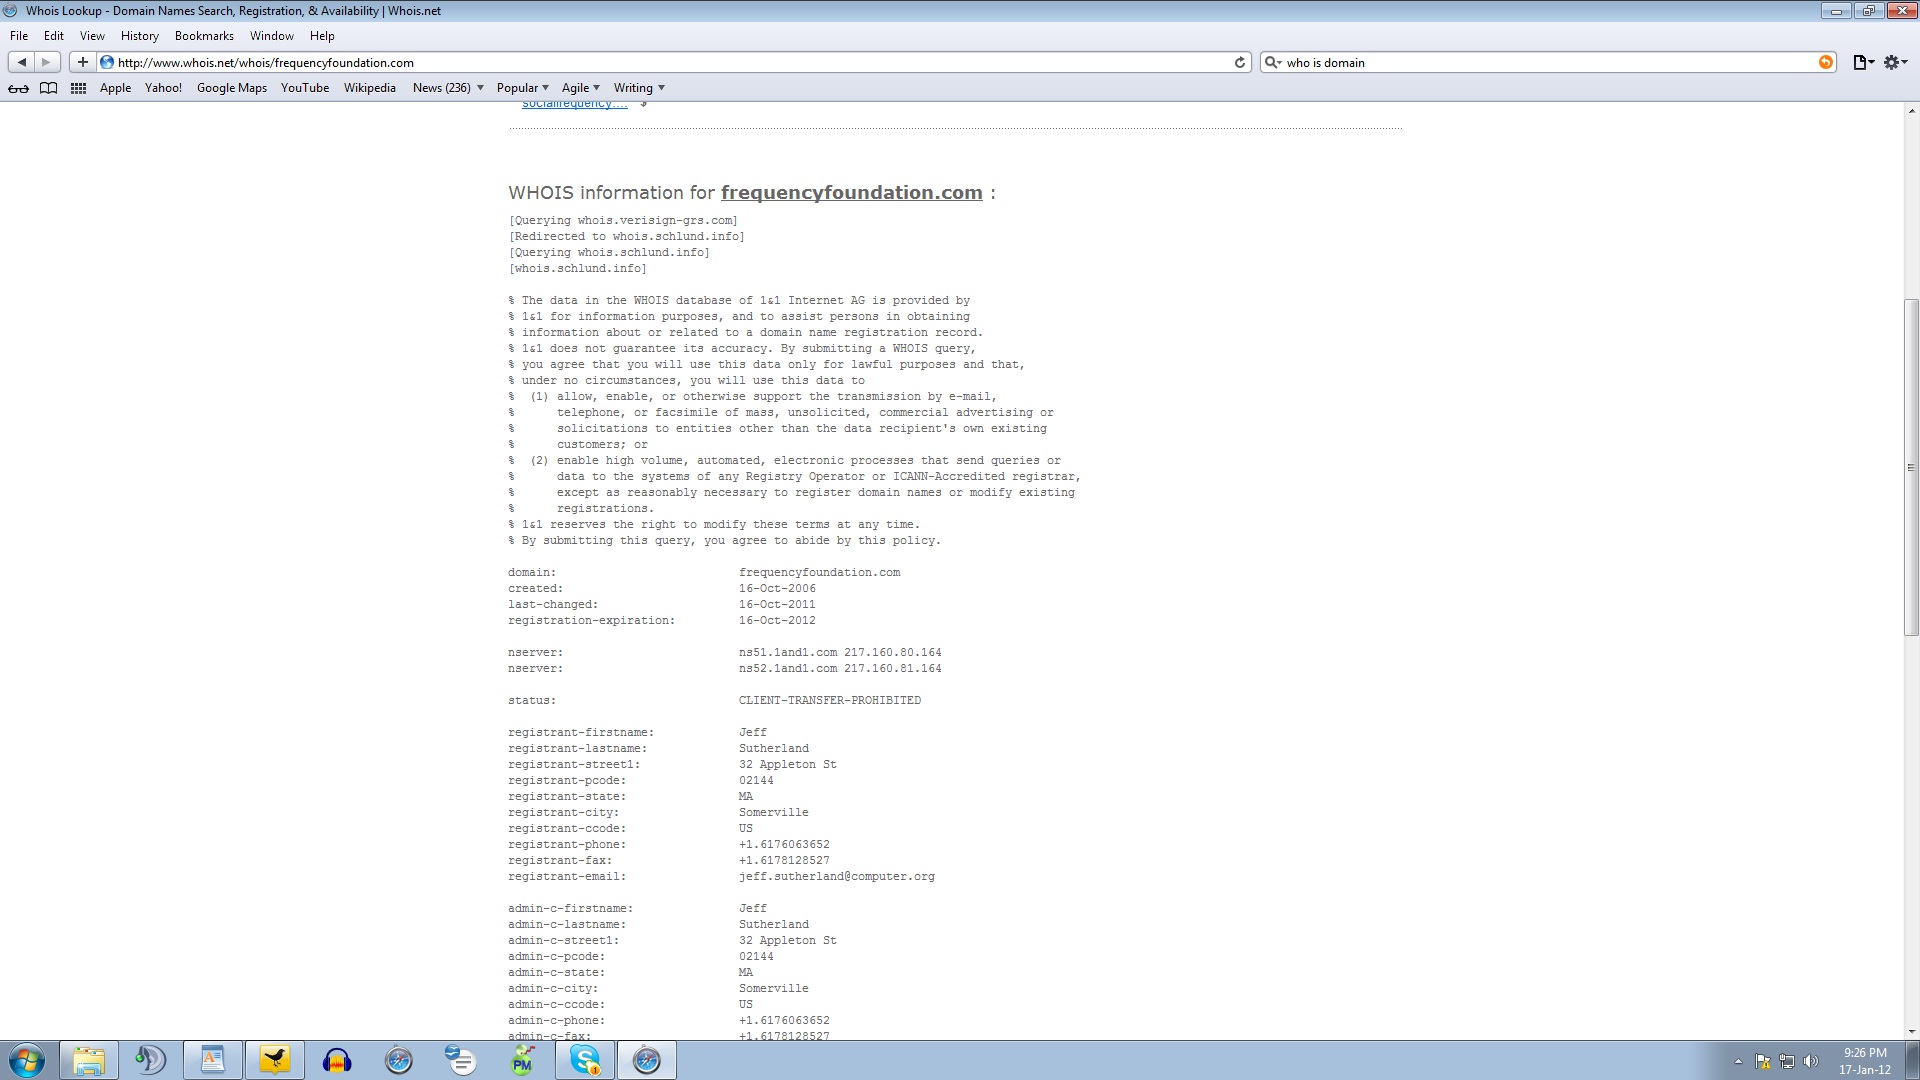
Task: Open the Wikipedia bookmark
Action: click(369, 88)
